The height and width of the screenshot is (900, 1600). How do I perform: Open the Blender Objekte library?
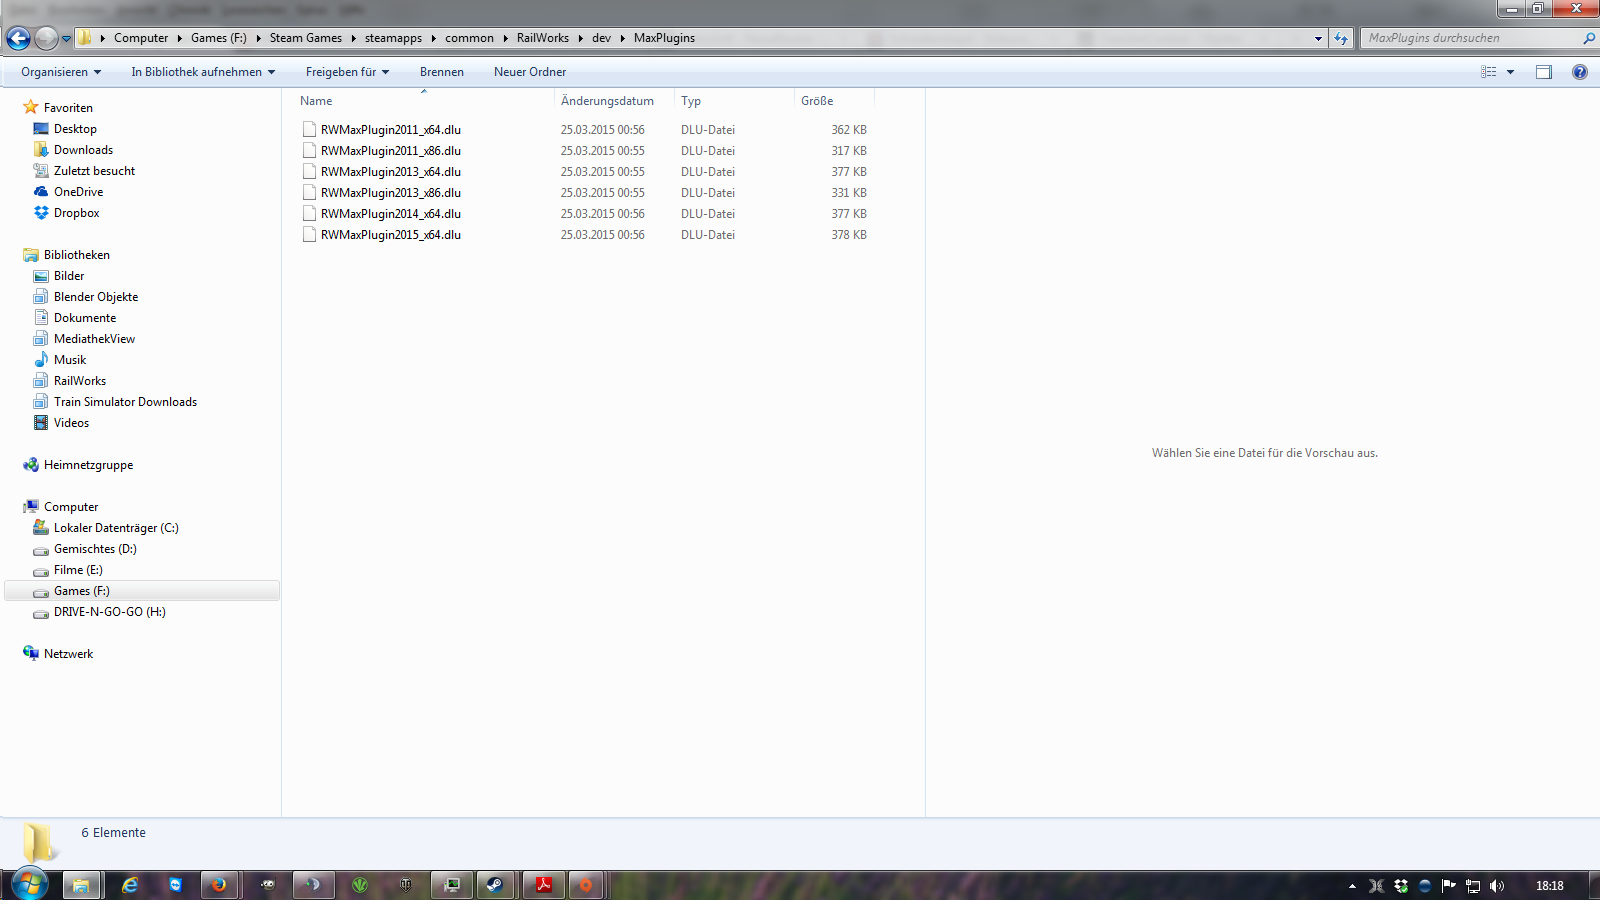[96, 297]
